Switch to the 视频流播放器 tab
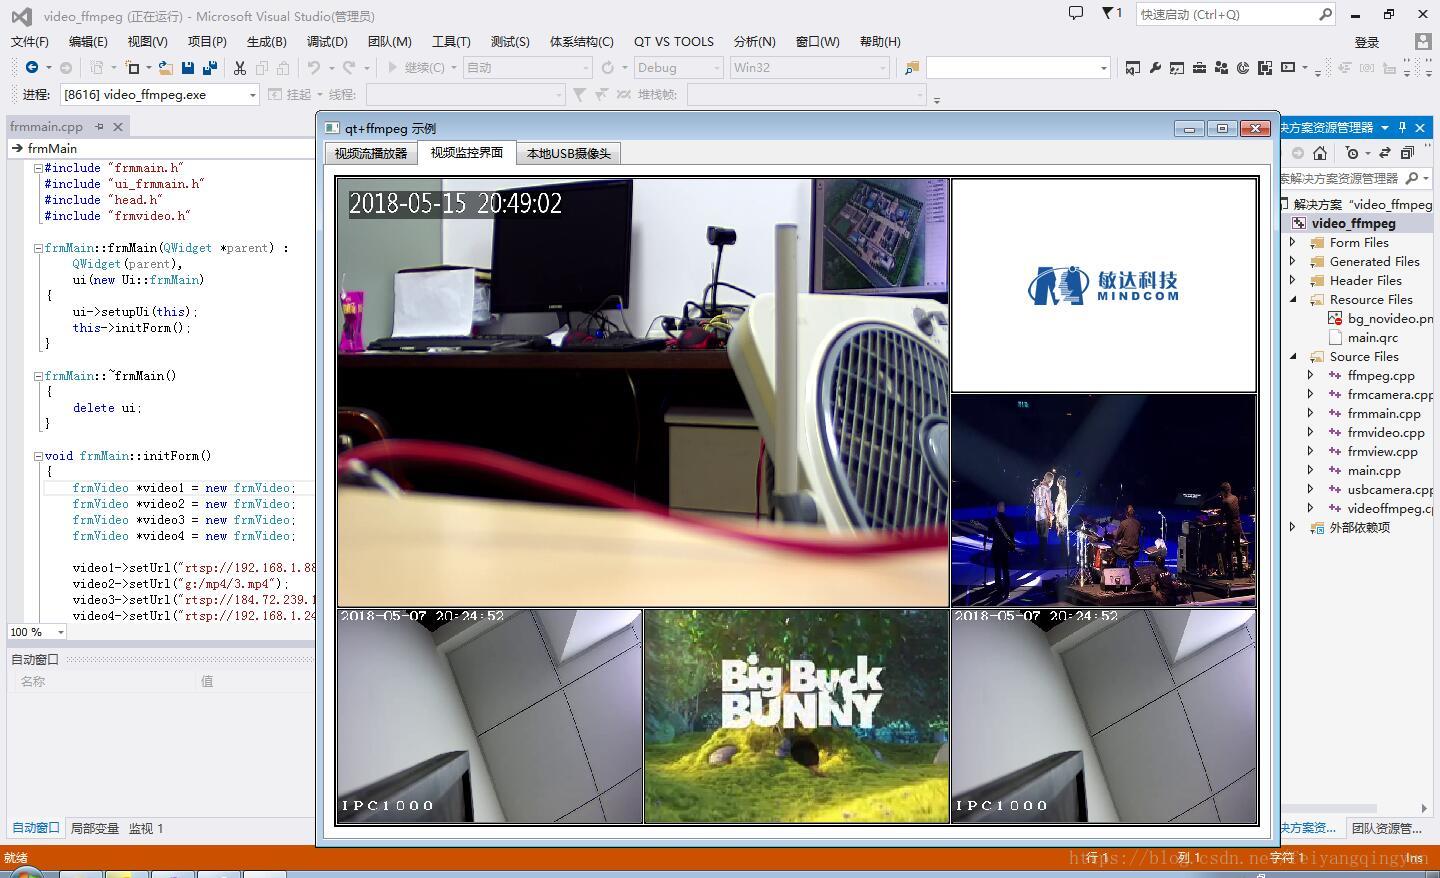The width and height of the screenshot is (1440, 878). pos(371,153)
